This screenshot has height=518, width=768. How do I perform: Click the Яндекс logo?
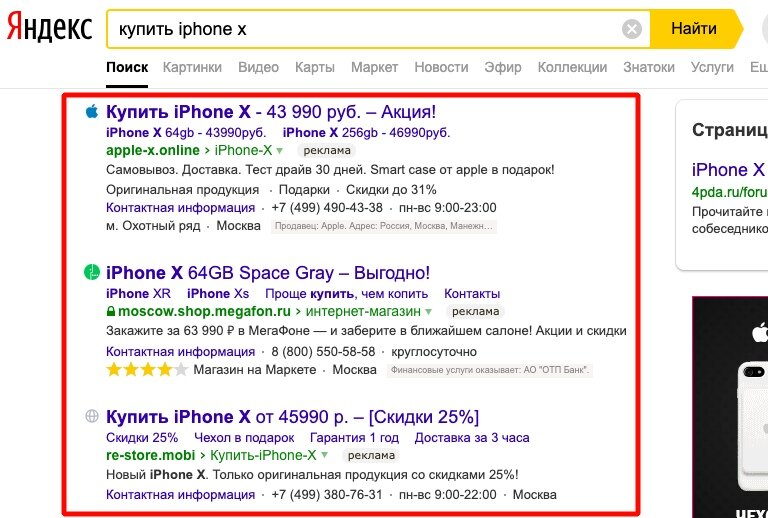tap(49, 28)
